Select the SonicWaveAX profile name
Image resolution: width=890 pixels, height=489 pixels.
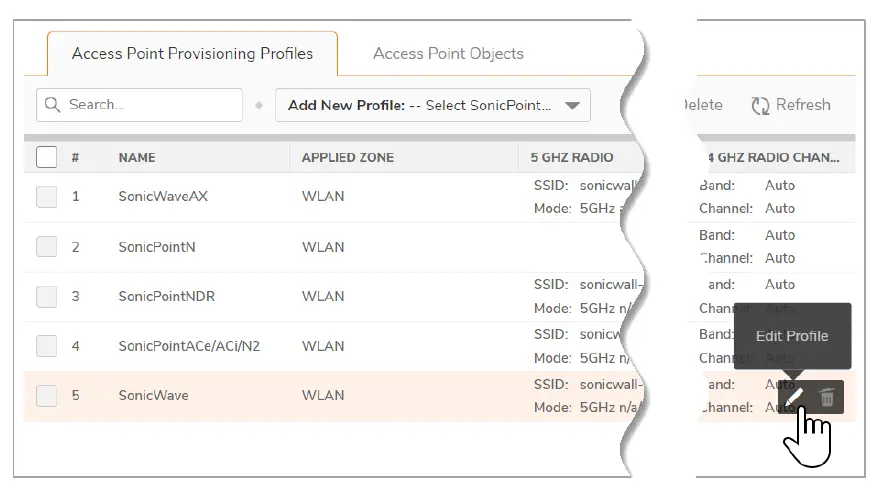click(163, 196)
